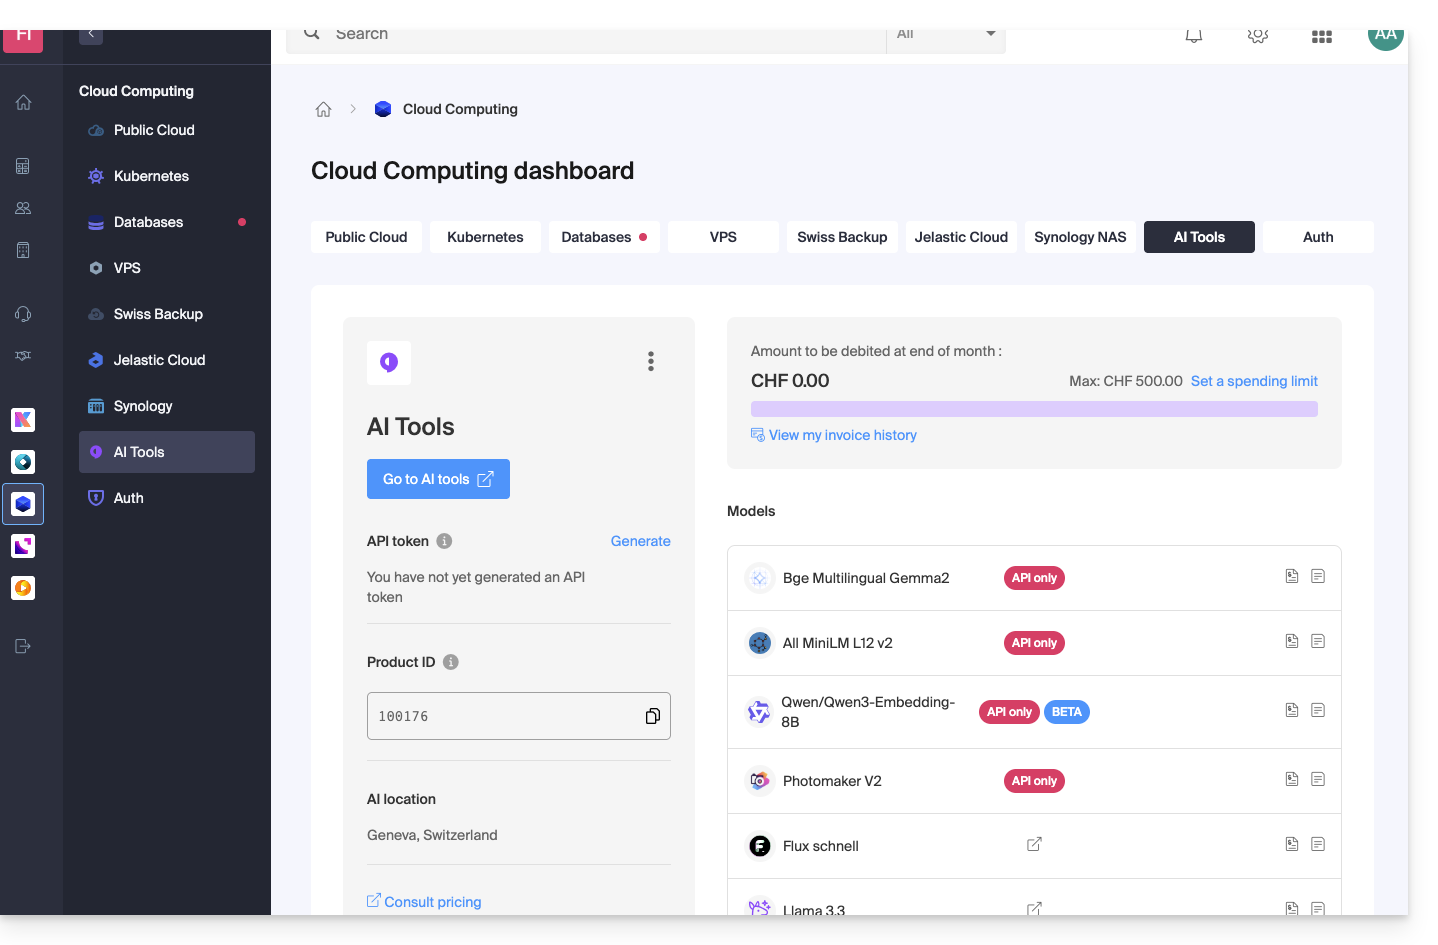Click the info icon next to API token
1438x945 pixels.
(445, 541)
